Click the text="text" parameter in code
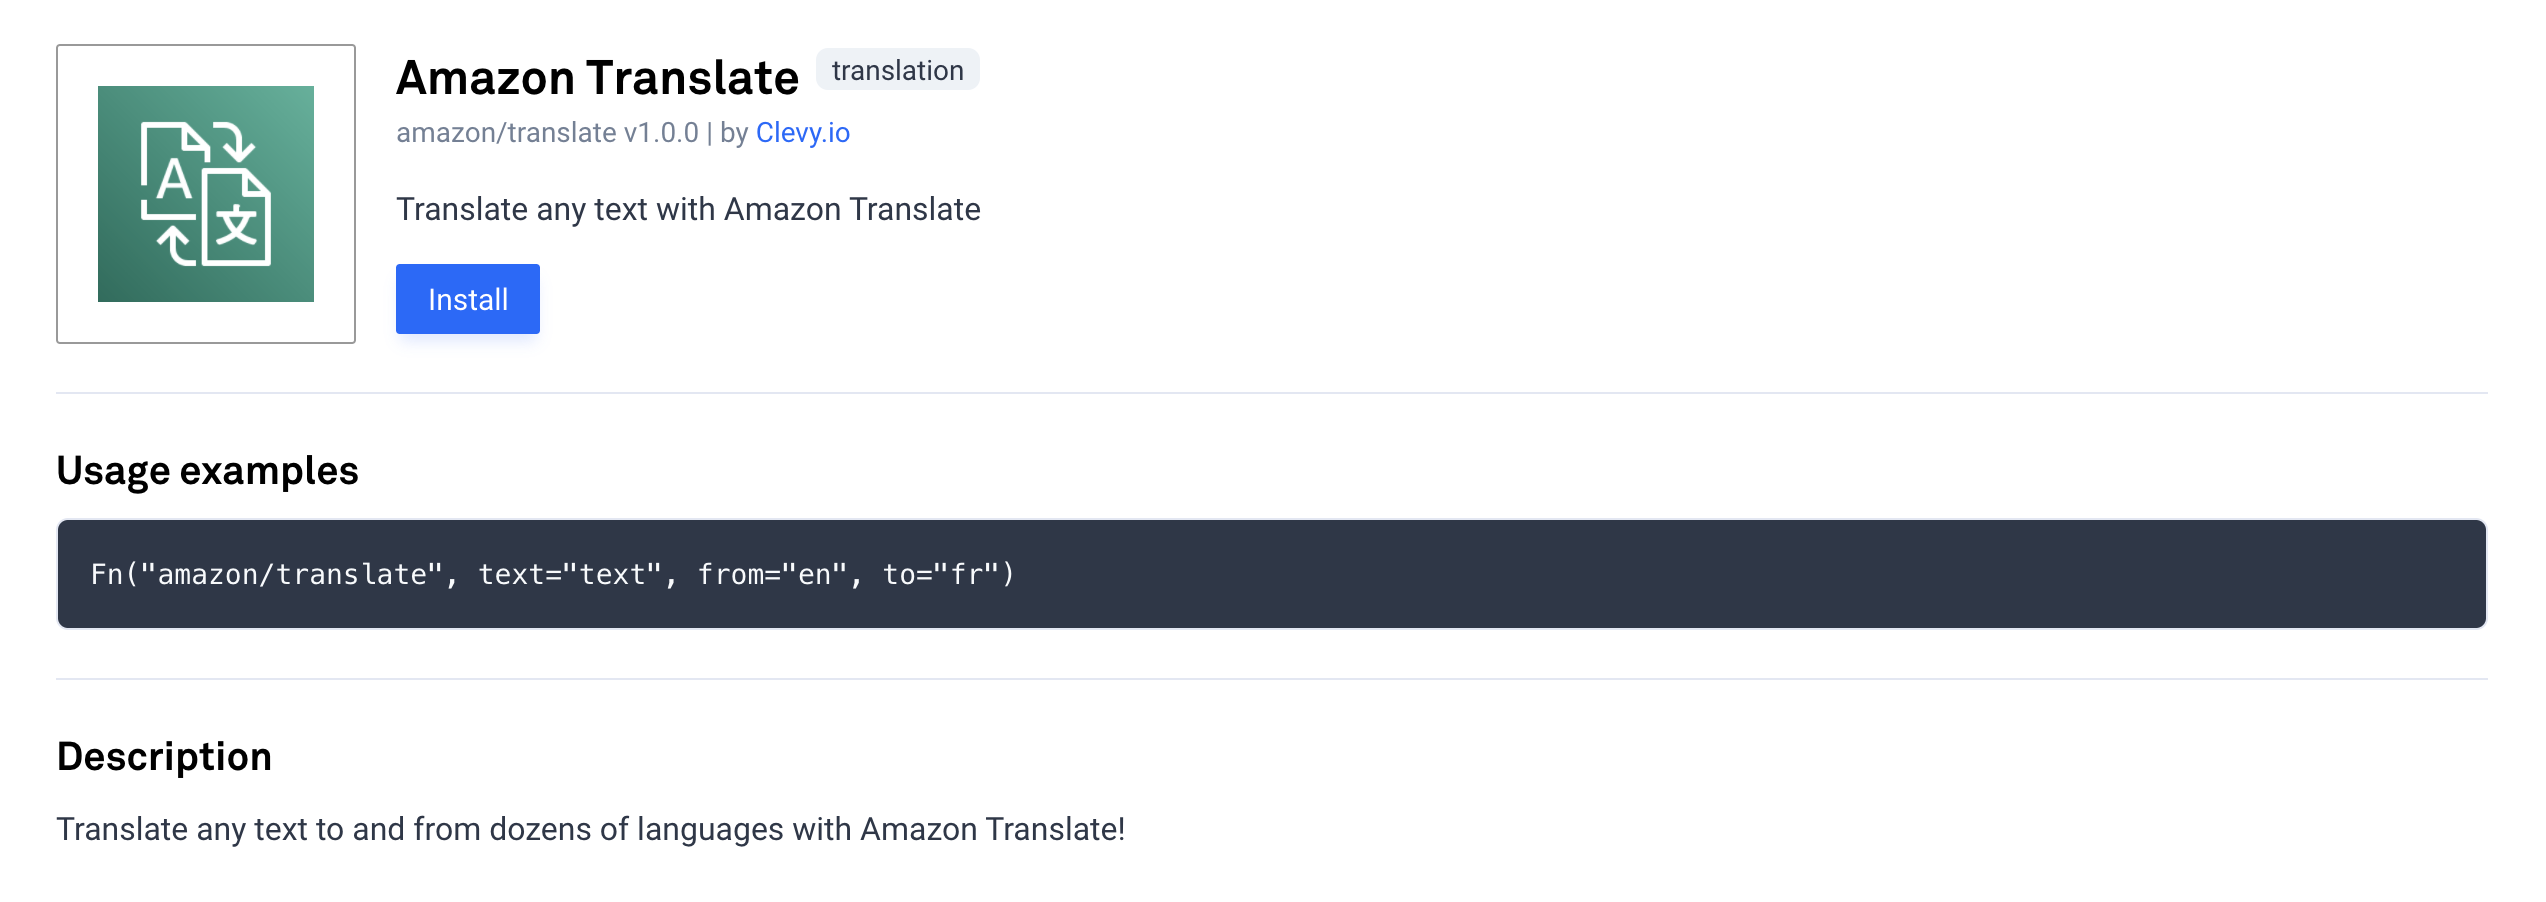The height and width of the screenshot is (902, 2546). (570, 574)
